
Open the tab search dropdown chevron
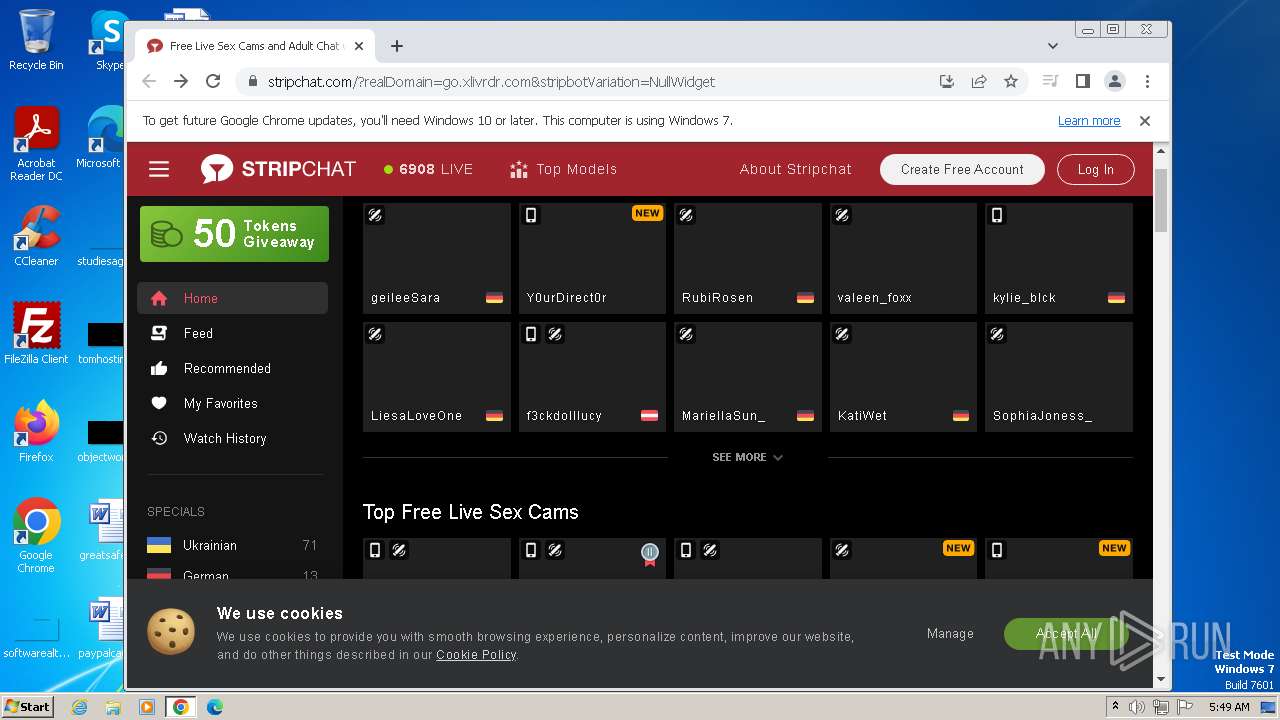(1053, 46)
